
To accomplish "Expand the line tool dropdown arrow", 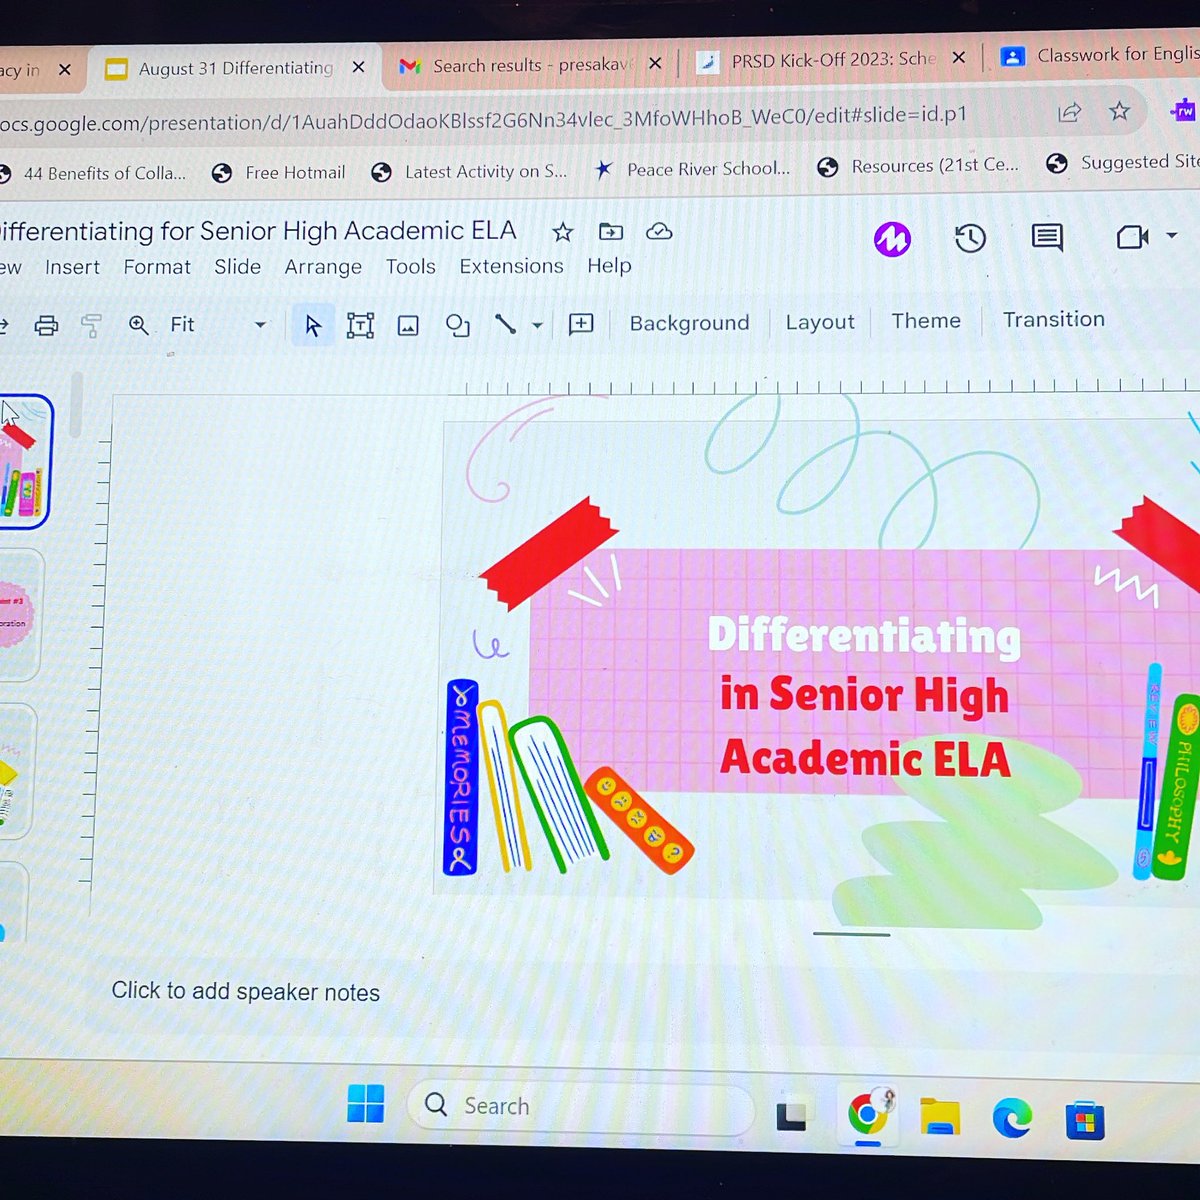I will [x=537, y=325].
